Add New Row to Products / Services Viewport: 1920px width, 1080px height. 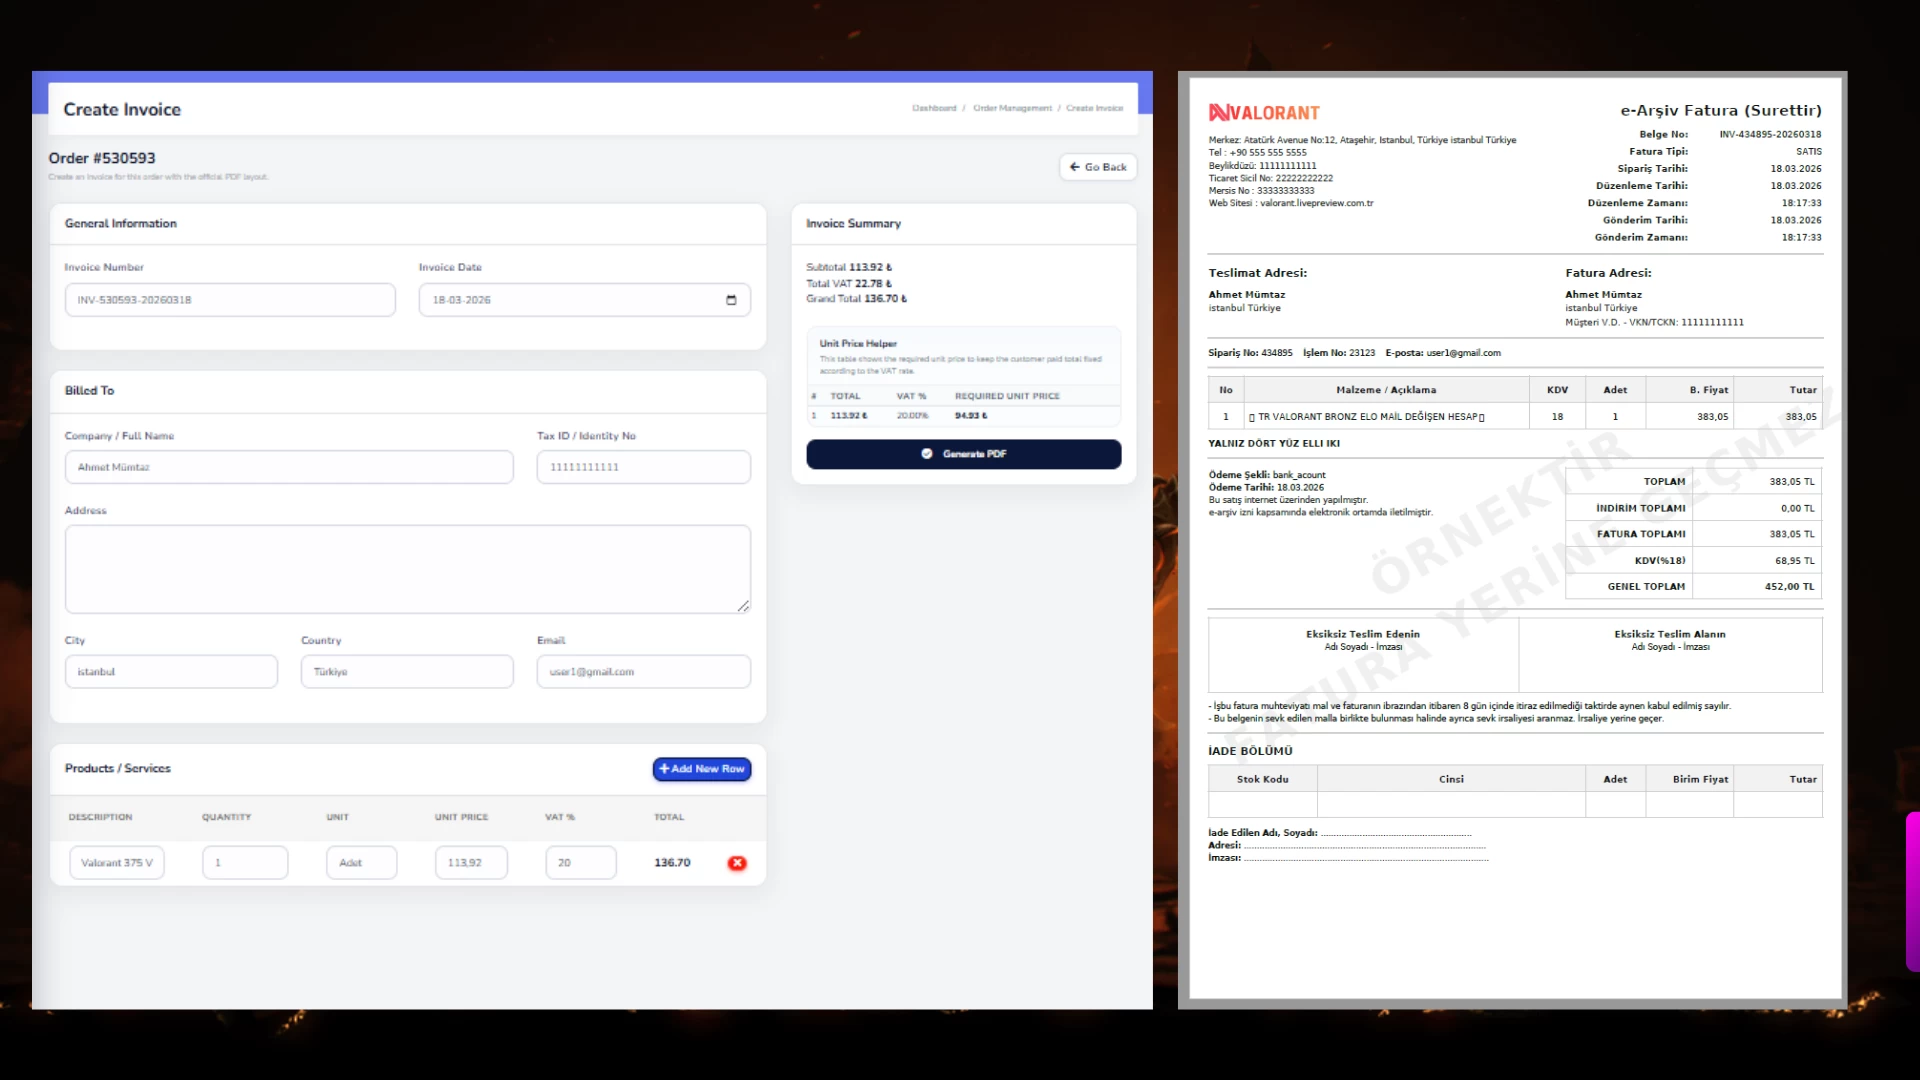pyautogui.click(x=702, y=769)
